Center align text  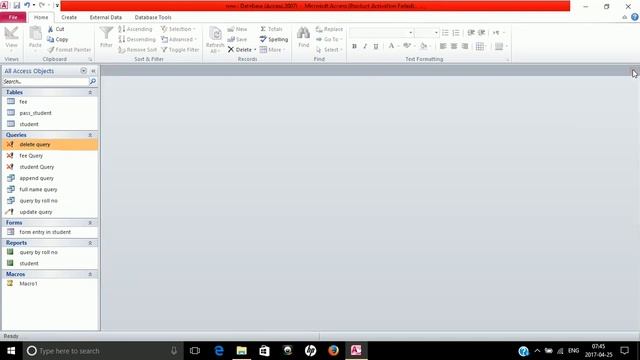(454, 46)
